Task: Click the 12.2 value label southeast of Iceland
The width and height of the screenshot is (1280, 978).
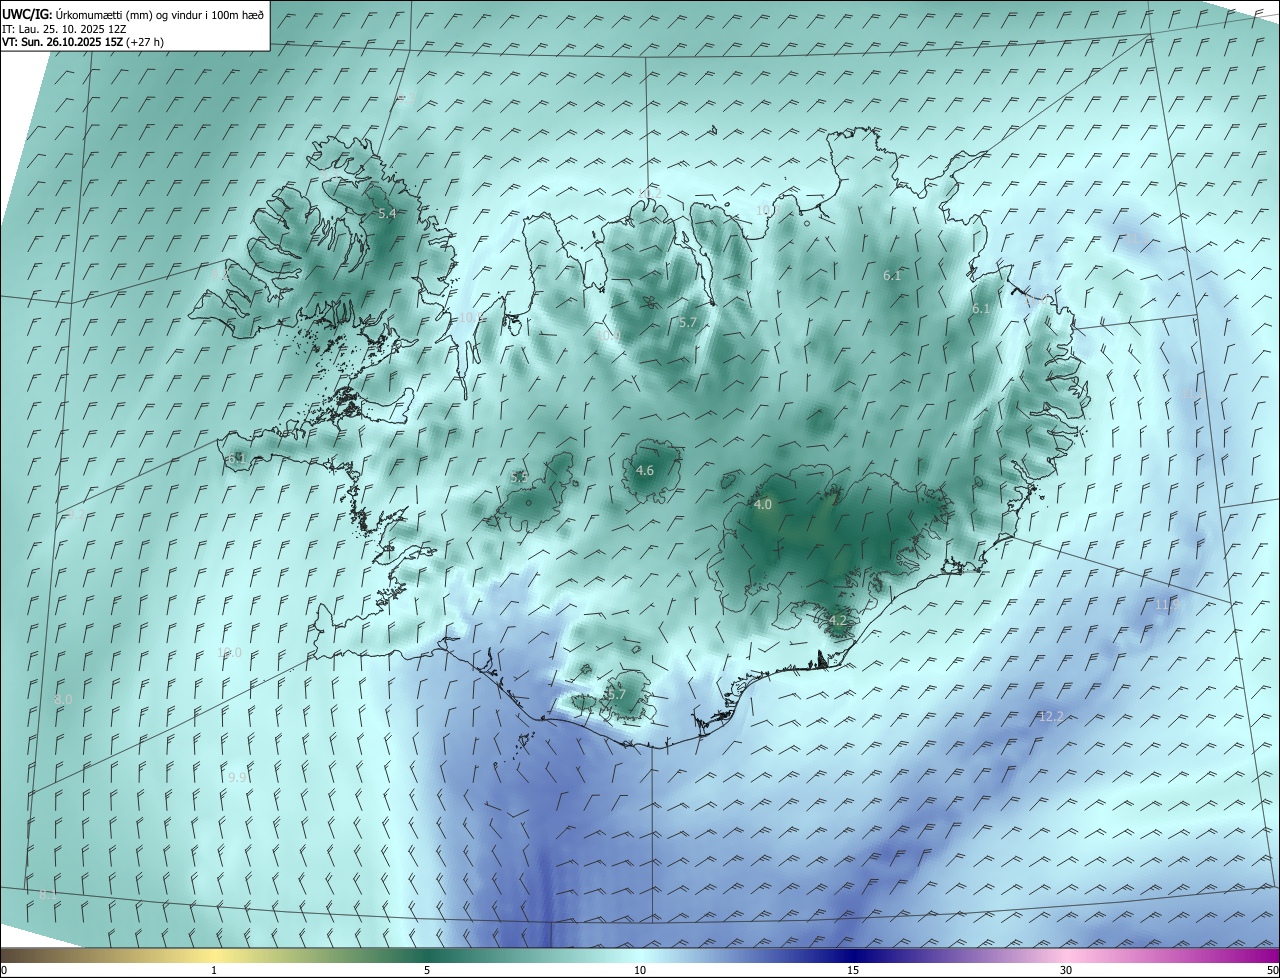Action: tap(1051, 717)
